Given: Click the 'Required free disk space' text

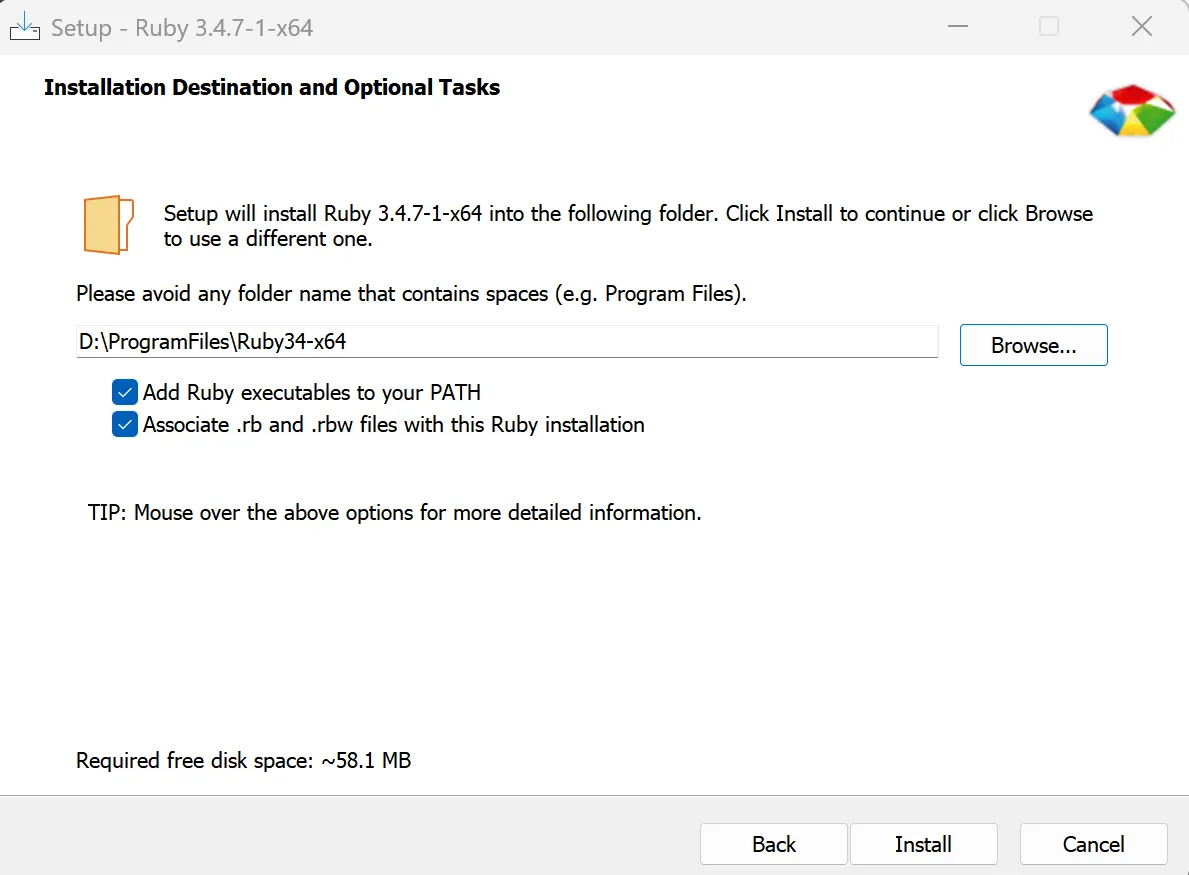Looking at the screenshot, I should coord(243,760).
